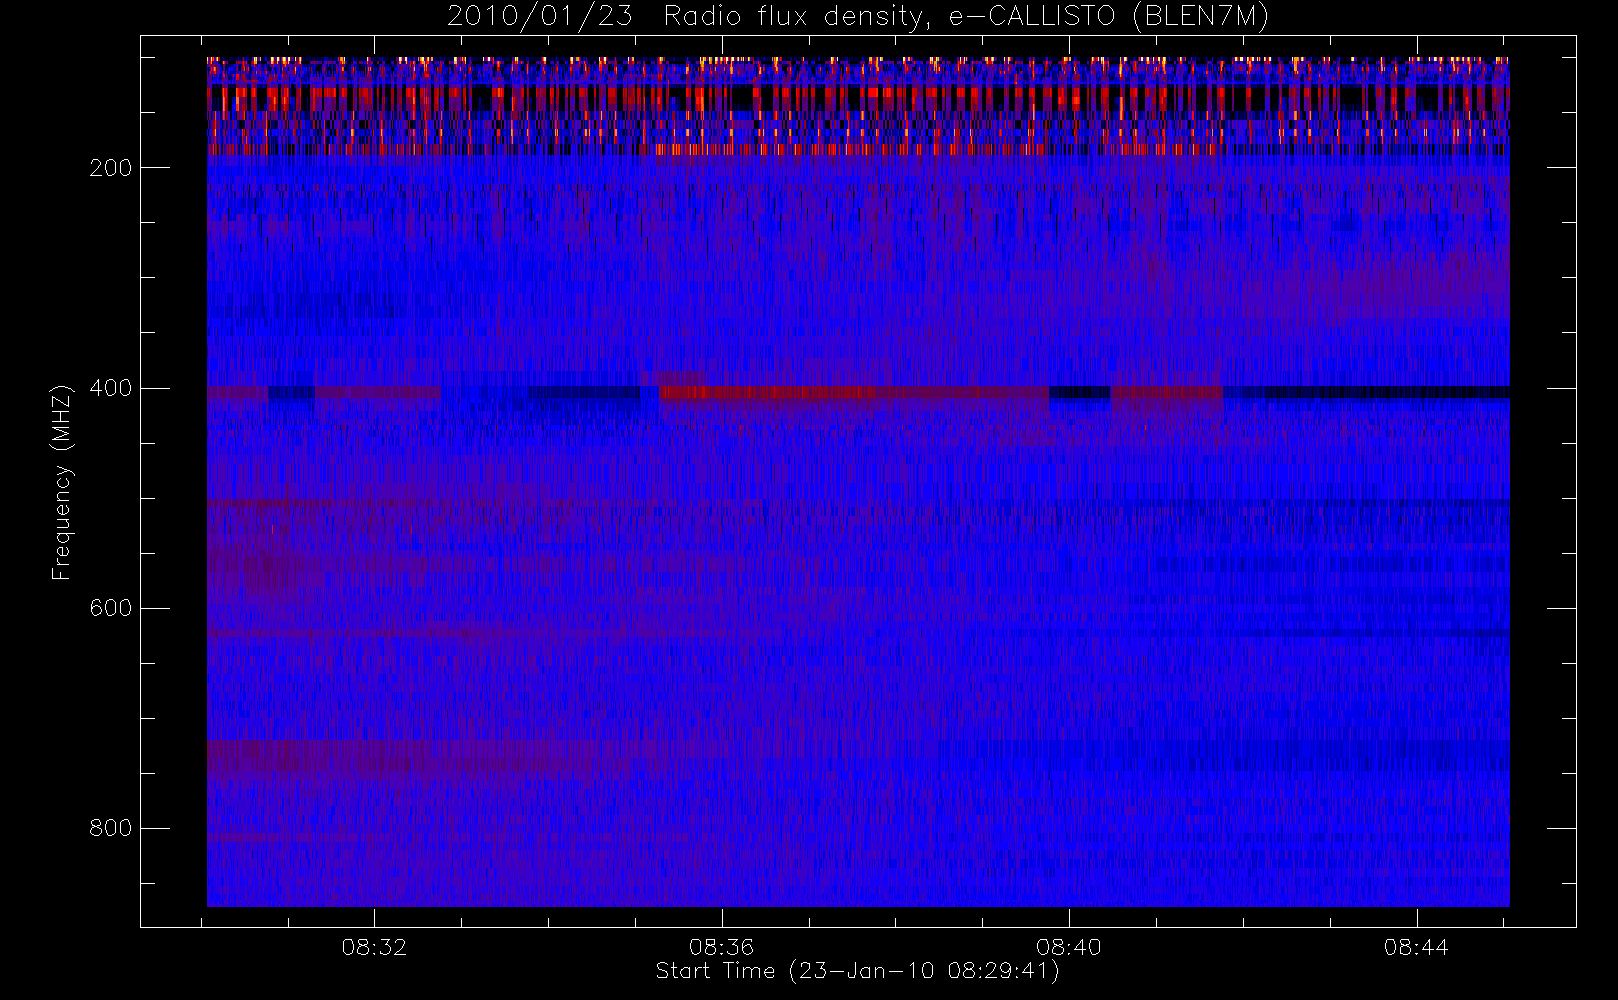This screenshot has width=1618, height=1000.
Task: Click the 08:32 time tick label
Action: coord(374,947)
